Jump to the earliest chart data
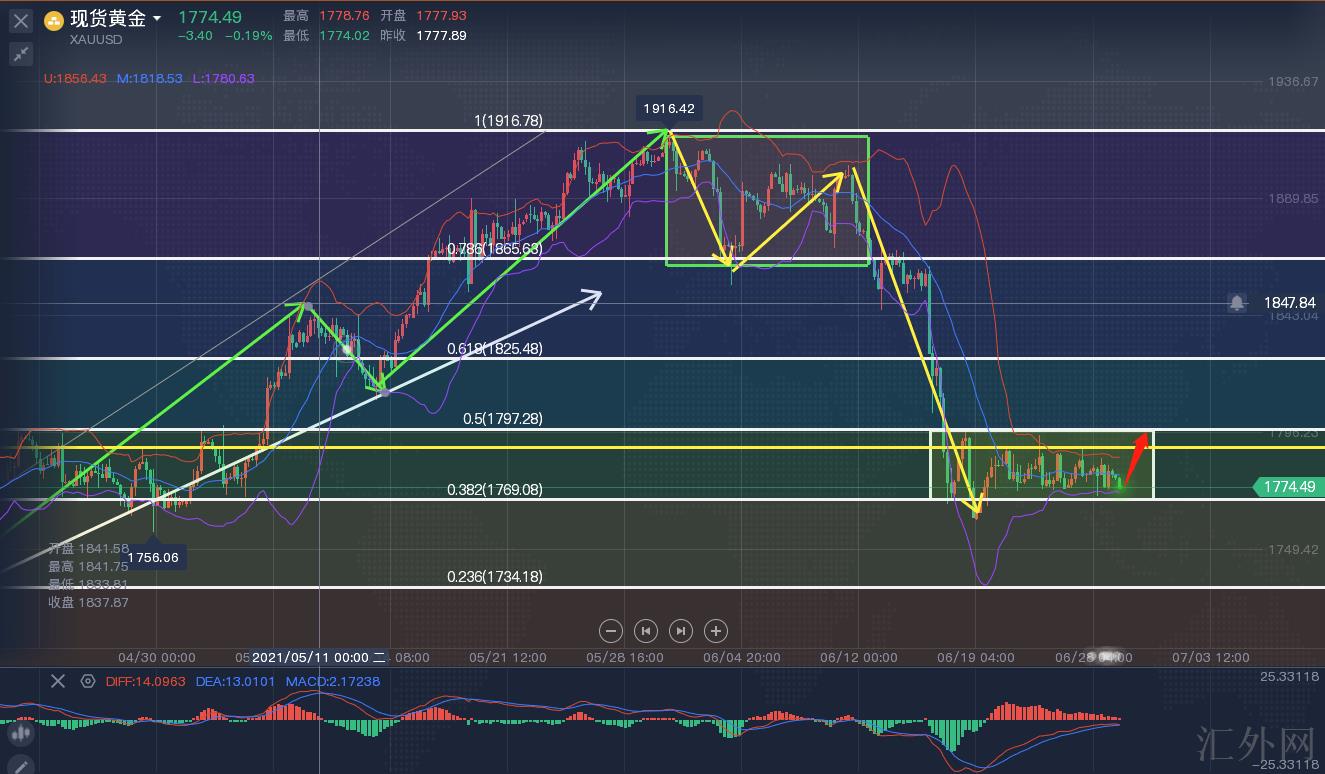Image resolution: width=1325 pixels, height=774 pixels. click(x=646, y=631)
